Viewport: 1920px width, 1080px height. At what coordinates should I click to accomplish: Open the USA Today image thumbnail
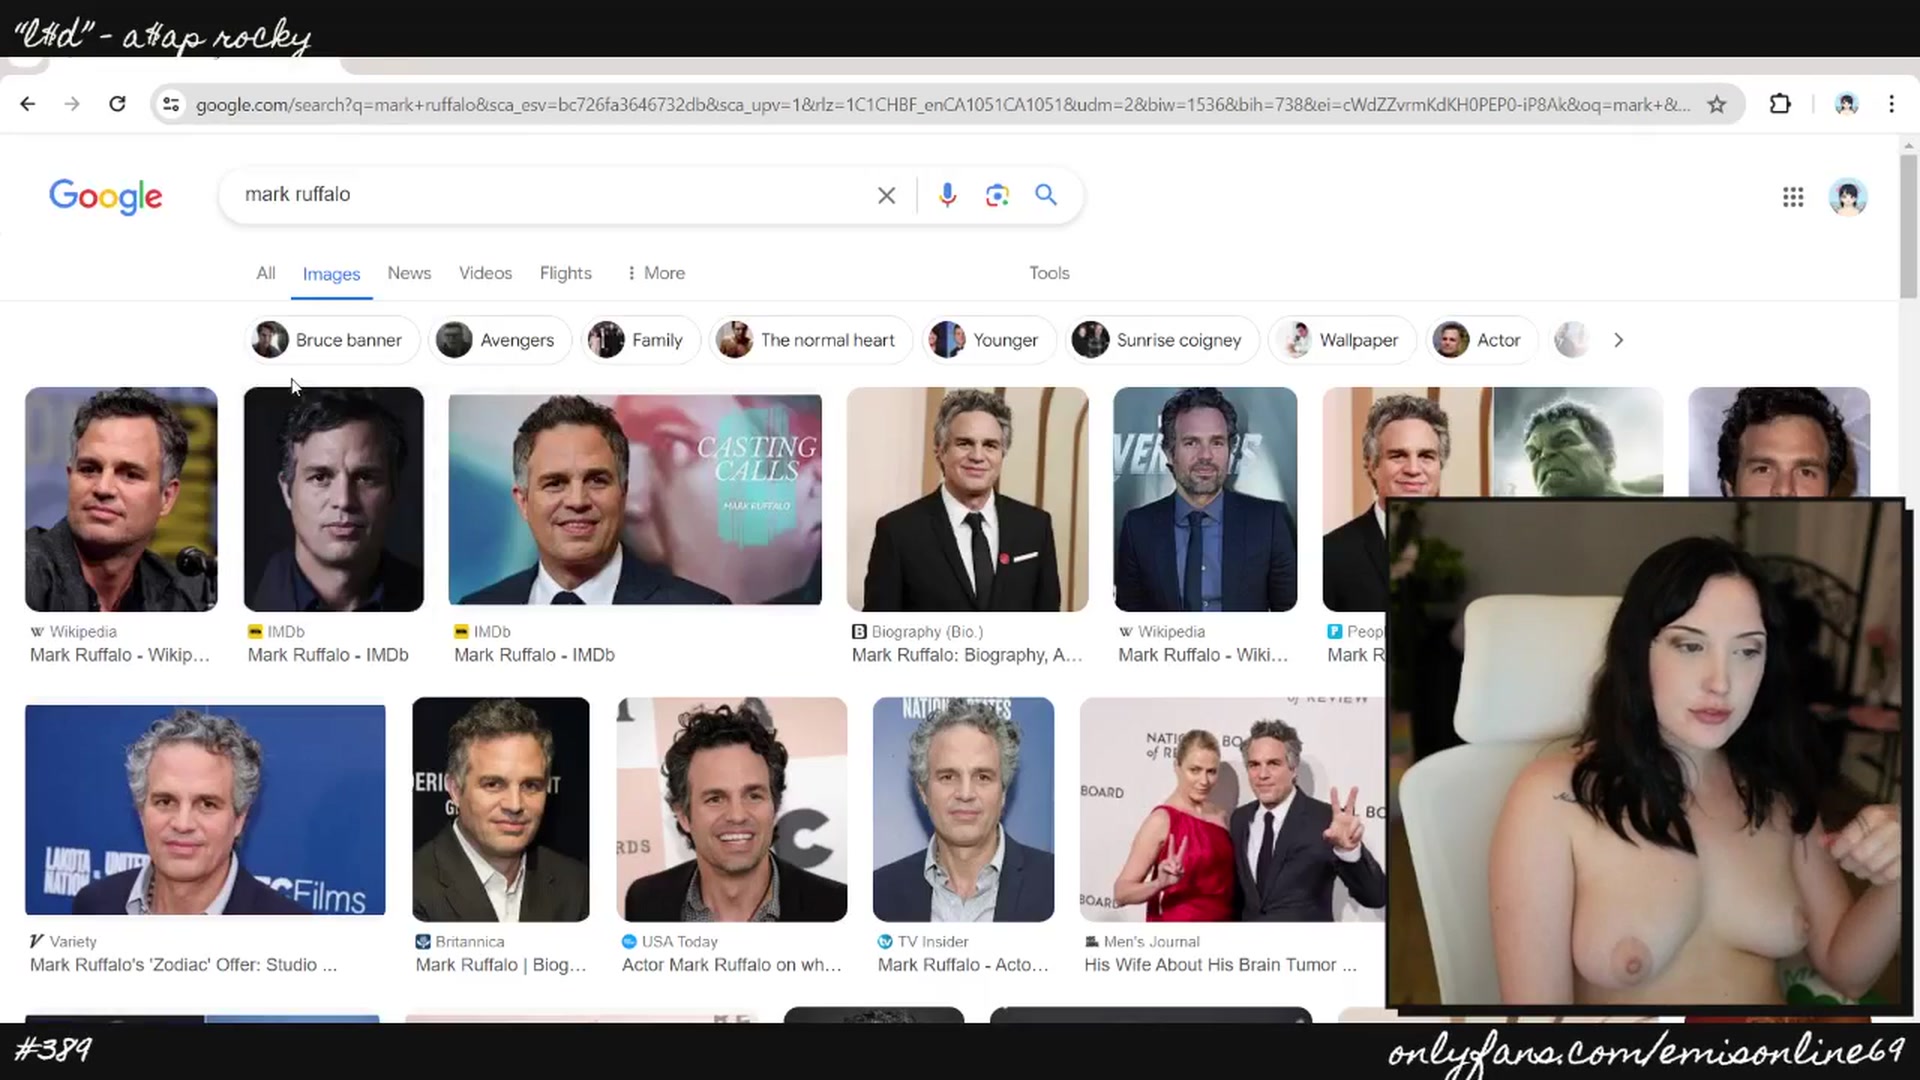coord(732,809)
